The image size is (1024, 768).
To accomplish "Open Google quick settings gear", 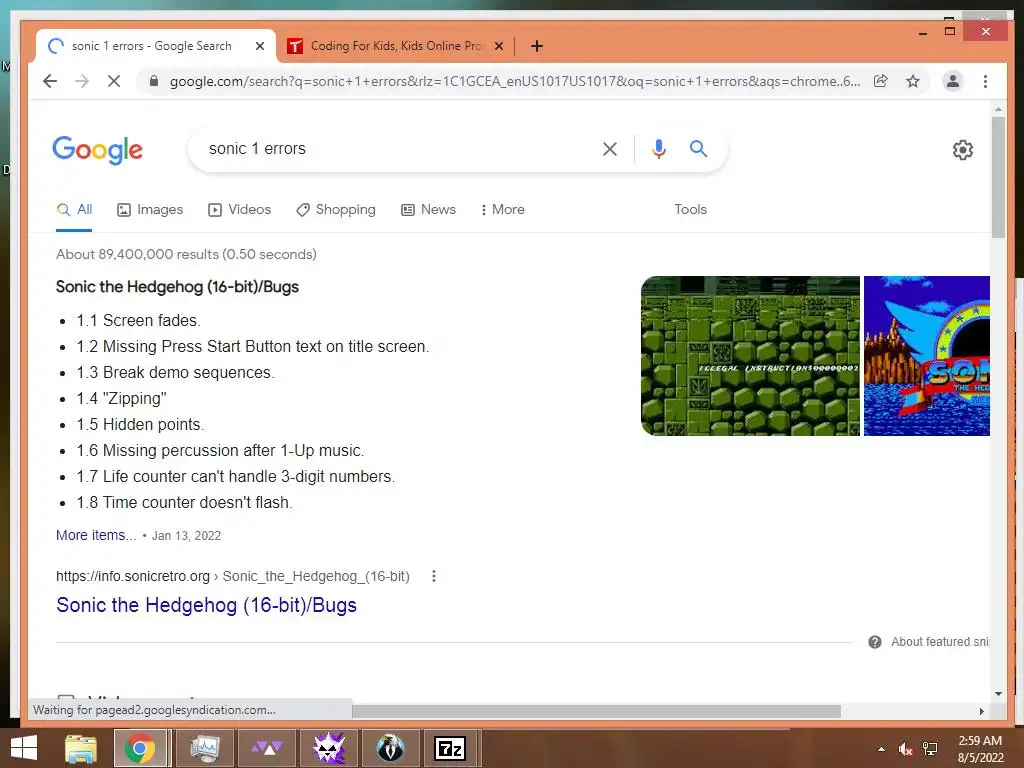I will 963,150.
